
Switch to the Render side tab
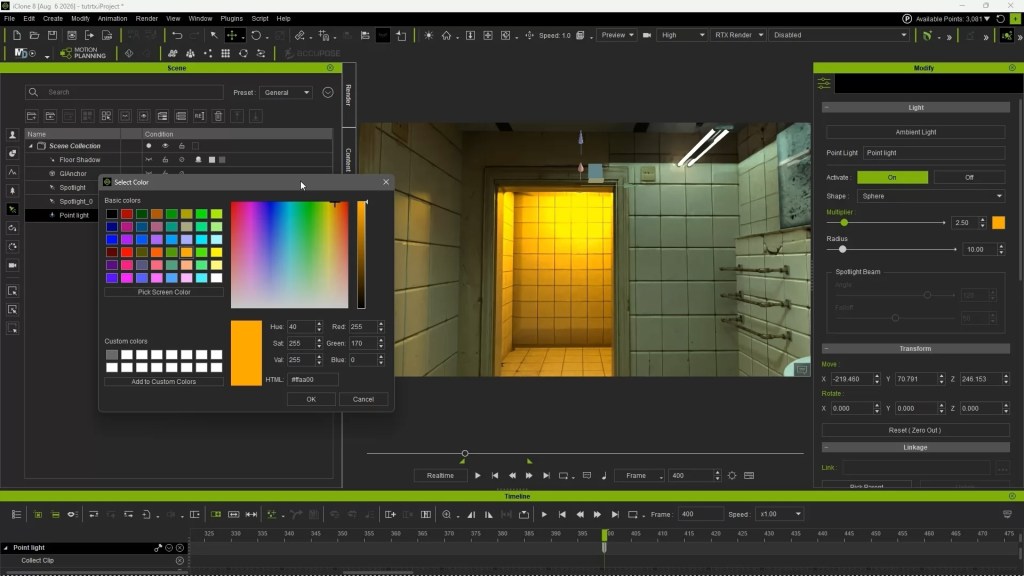(x=349, y=95)
